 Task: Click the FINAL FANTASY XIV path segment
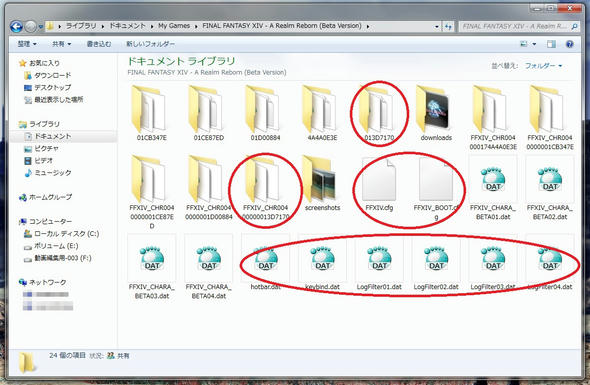pos(282,26)
